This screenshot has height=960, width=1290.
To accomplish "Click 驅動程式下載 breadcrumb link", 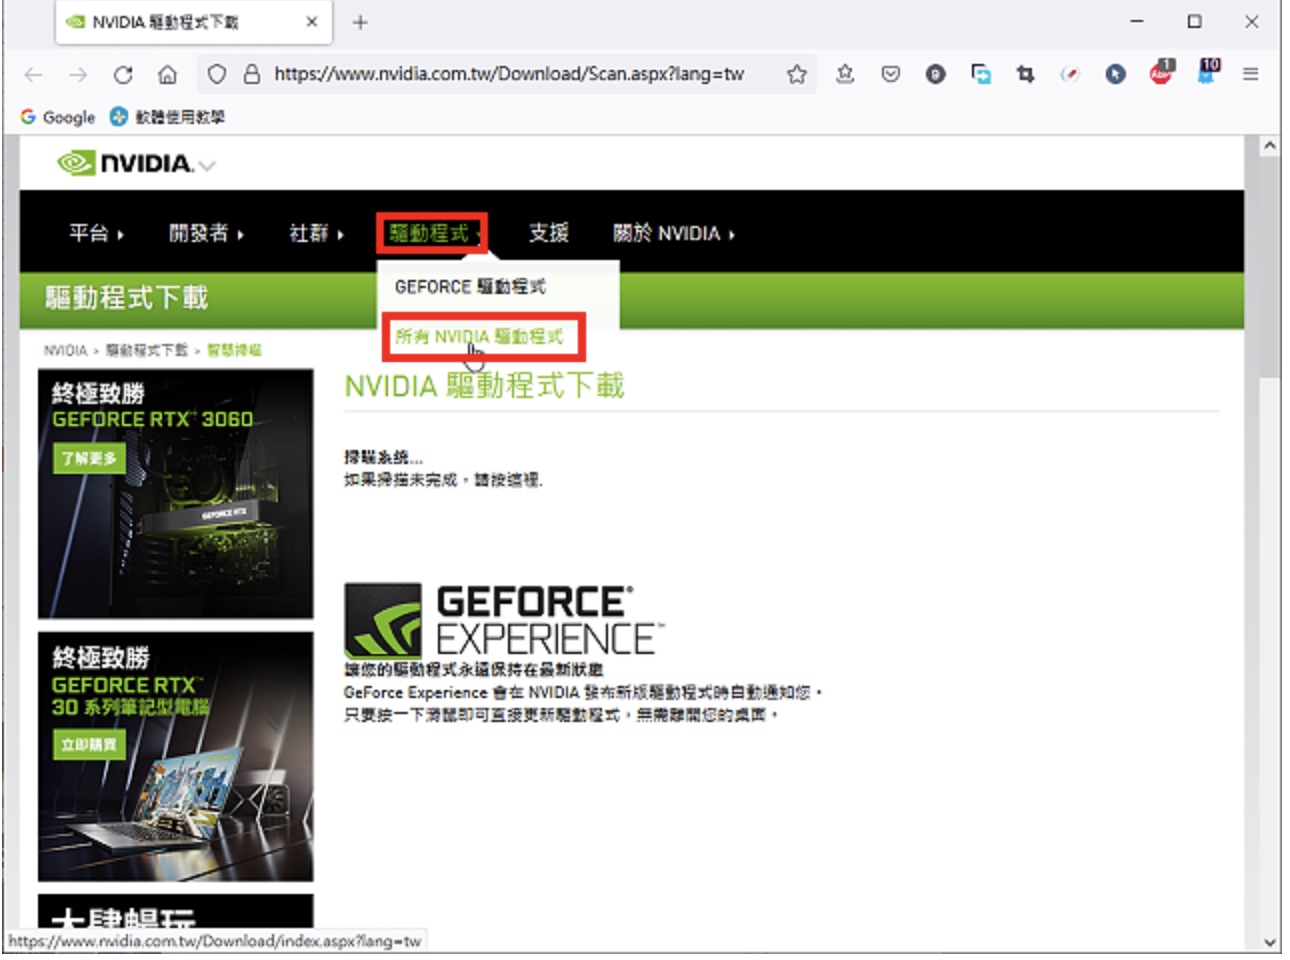I will [x=146, y=350].
